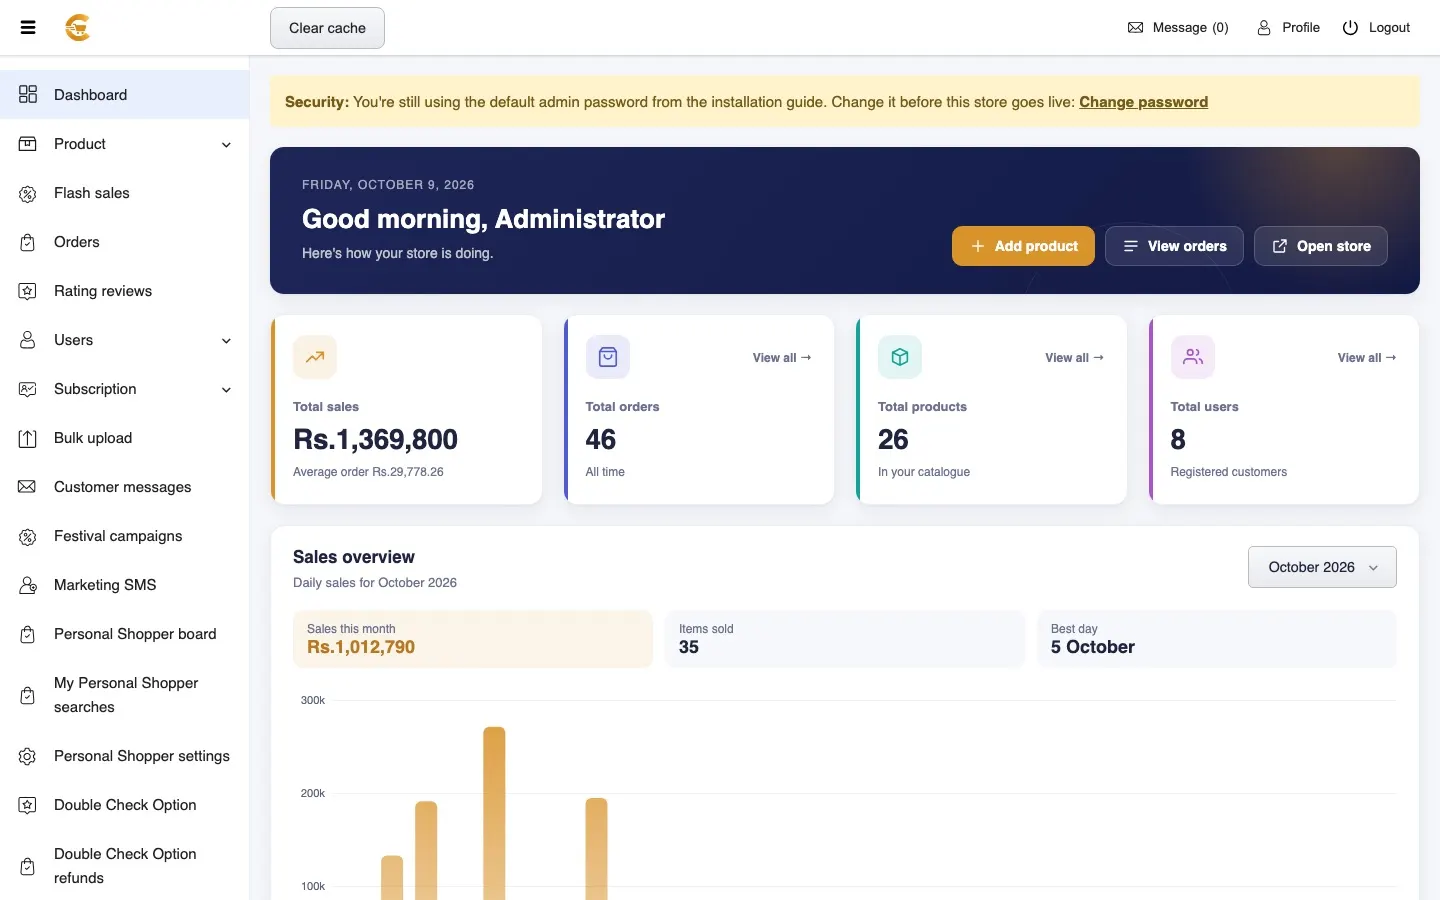
Task: Follow the Change password link
Action: 1143,102
